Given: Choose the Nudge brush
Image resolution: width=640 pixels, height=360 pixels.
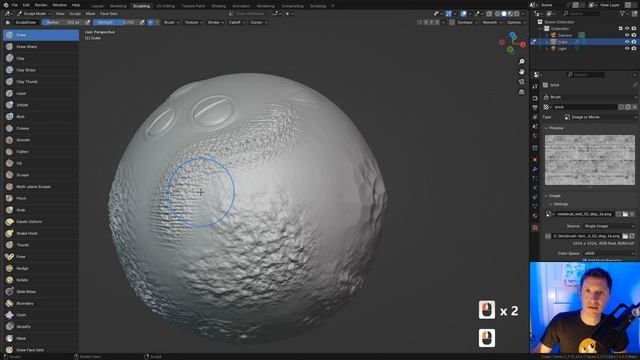Looking at the screenshot, I should 41,268.
